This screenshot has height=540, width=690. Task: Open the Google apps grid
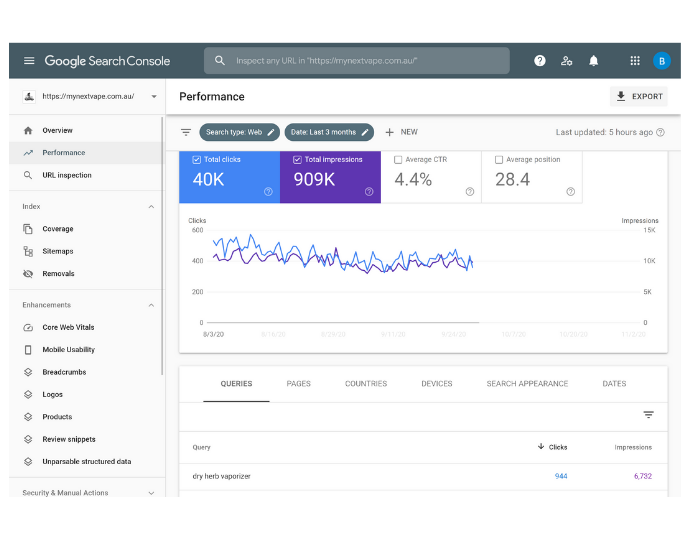(x=635, y=61)
